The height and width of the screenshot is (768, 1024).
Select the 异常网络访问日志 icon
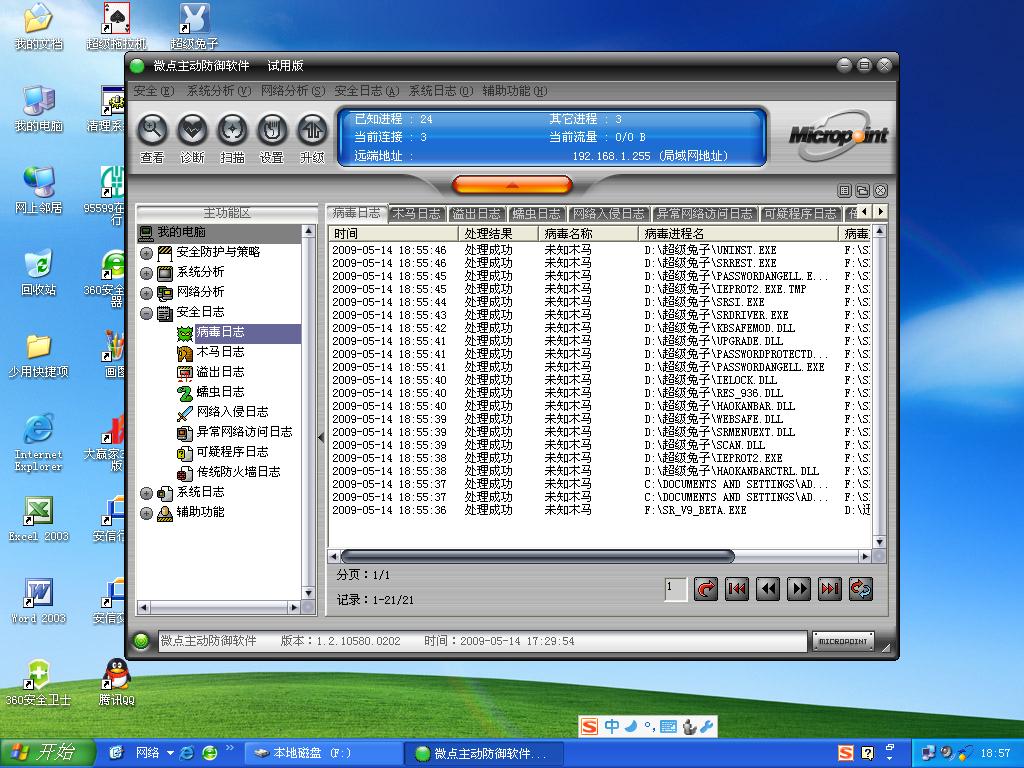coord(185,433)
